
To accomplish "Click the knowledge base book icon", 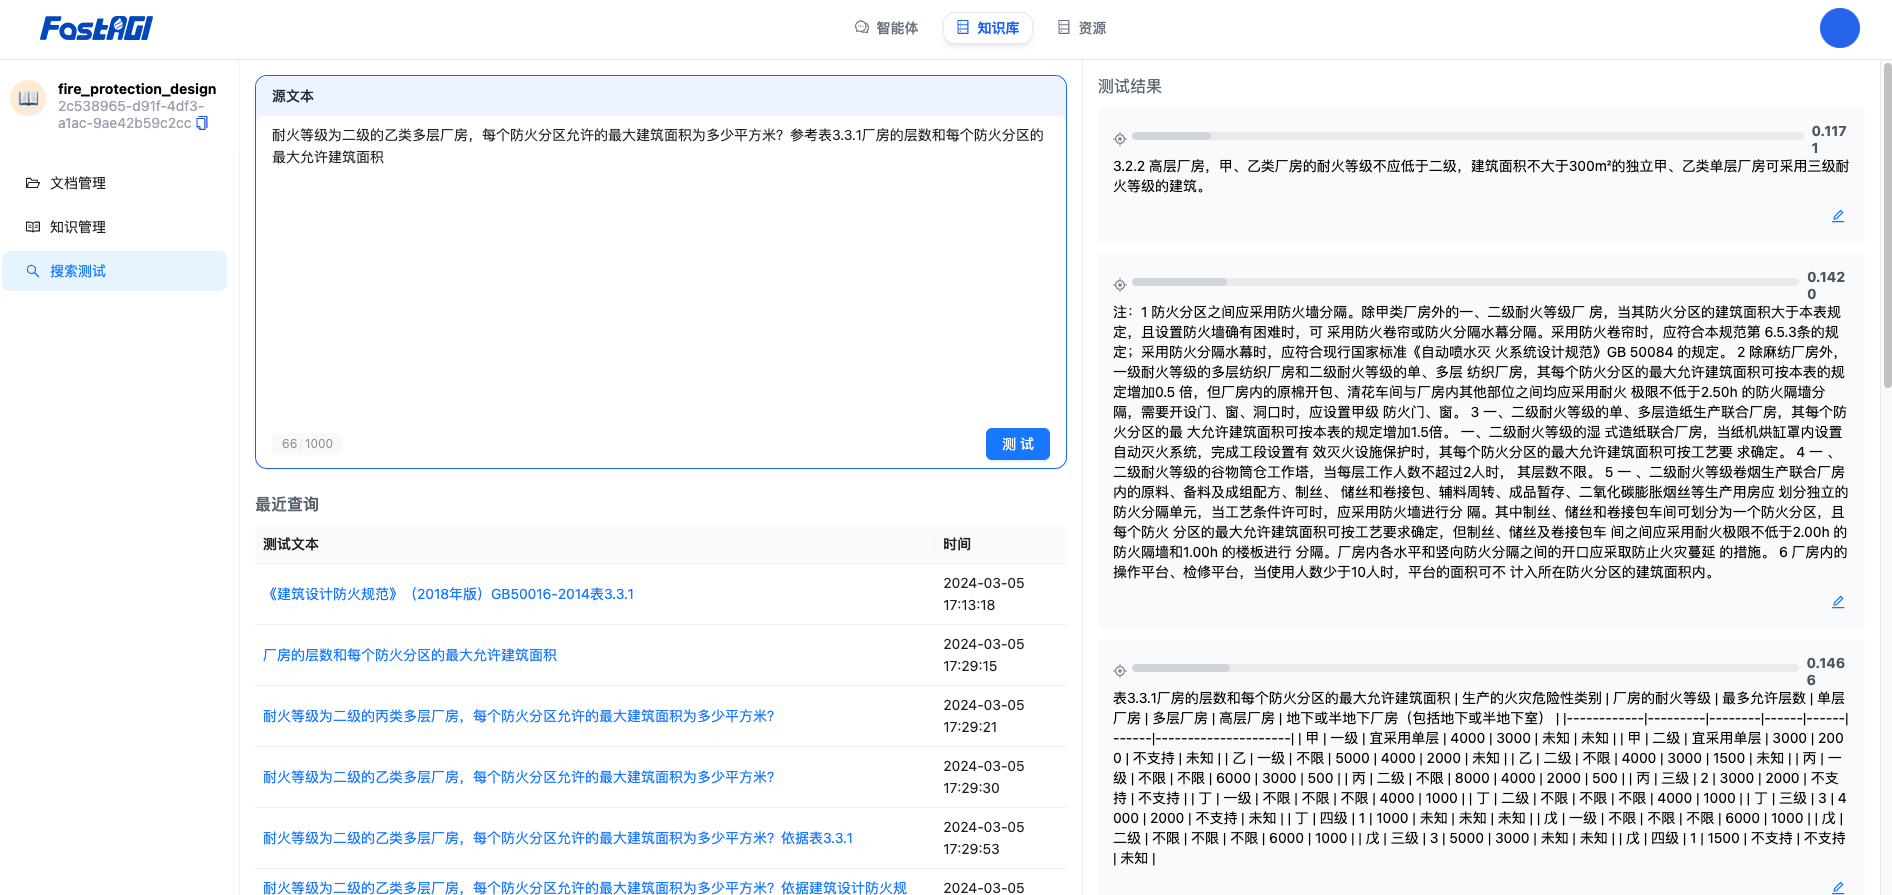I will click(x=28, y=98).
